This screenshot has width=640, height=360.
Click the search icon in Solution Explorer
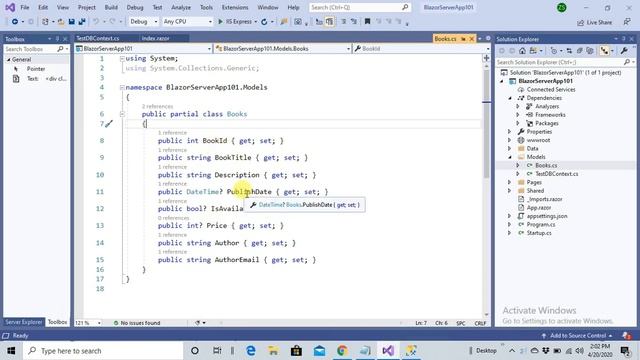[x=627, y=62]
